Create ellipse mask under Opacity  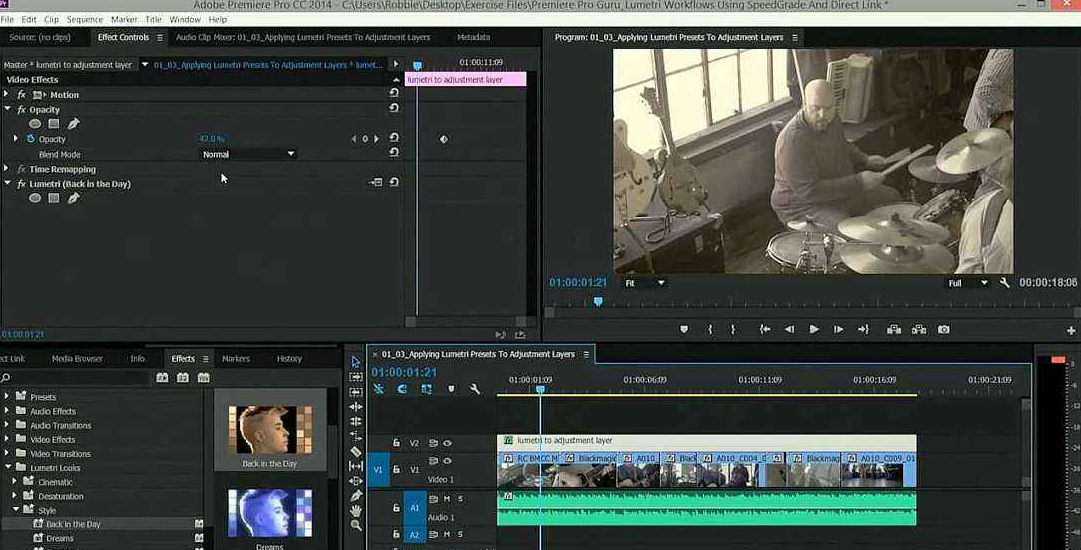[x=35, y=124]
